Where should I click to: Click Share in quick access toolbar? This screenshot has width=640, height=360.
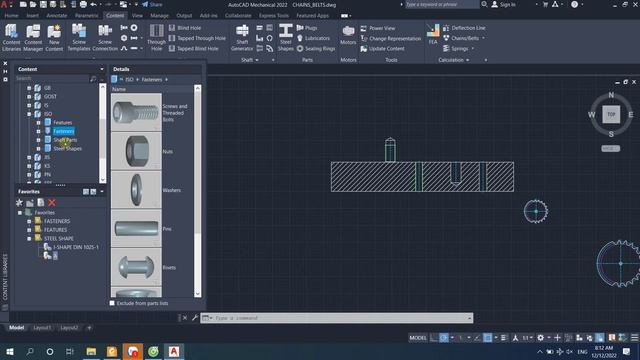click(152, 4)
